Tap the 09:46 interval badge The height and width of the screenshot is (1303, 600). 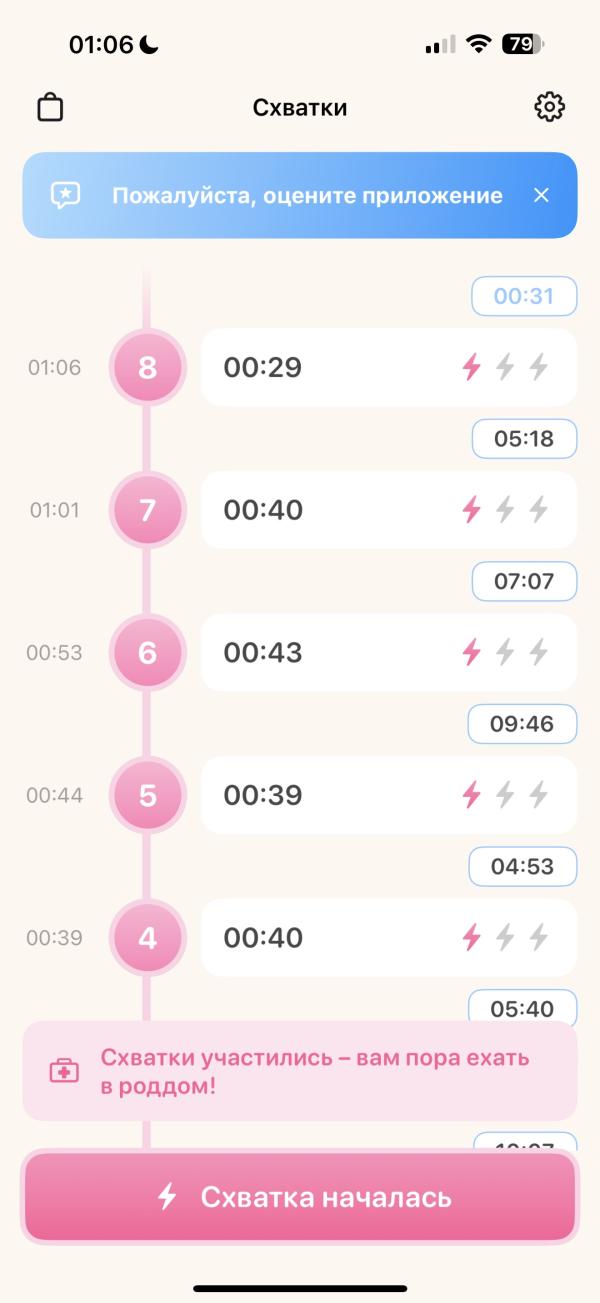[523, 724]
